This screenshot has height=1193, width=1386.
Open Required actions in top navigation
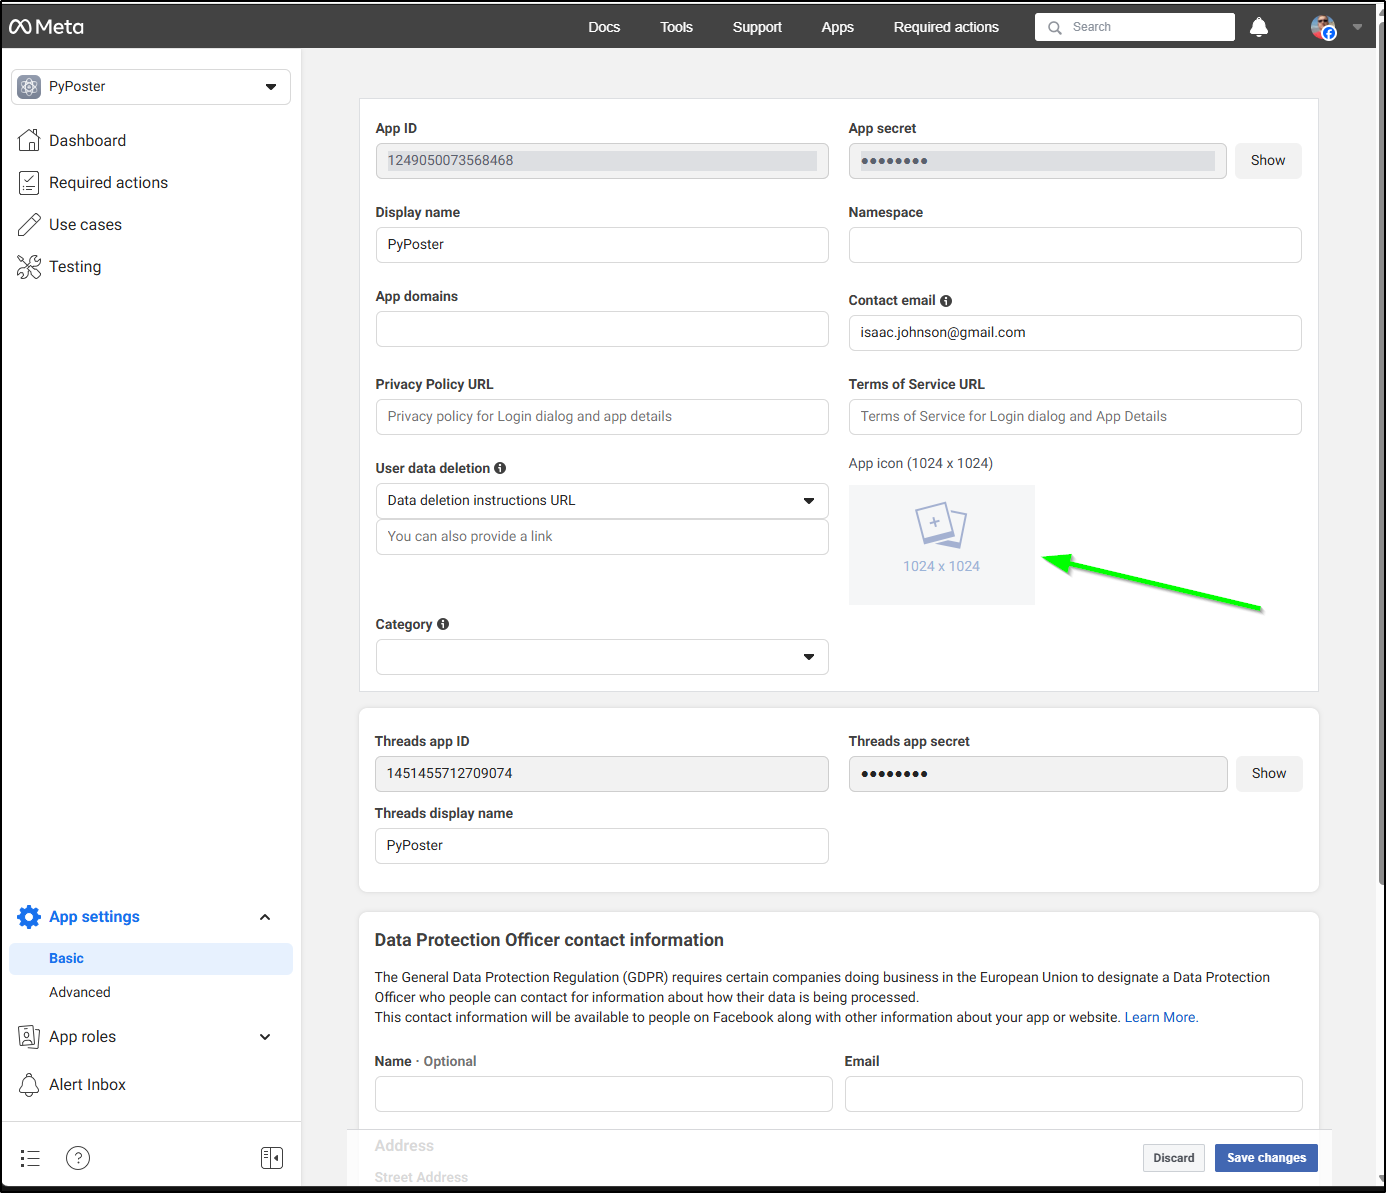point(946,27)
